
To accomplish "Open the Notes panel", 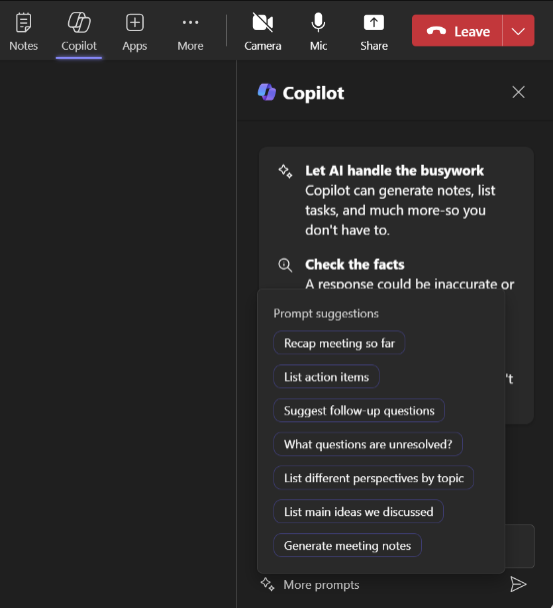I will 23,32.
